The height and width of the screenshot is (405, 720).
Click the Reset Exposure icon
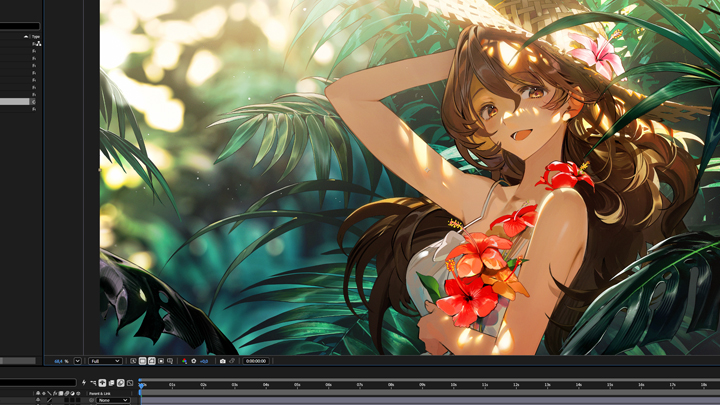pos(194,361)
